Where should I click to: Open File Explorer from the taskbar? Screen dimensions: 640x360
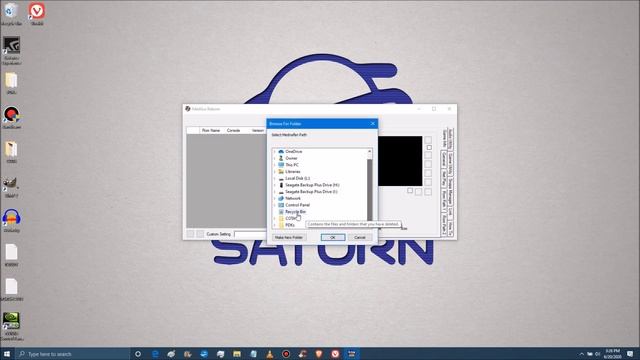[237, 354]
